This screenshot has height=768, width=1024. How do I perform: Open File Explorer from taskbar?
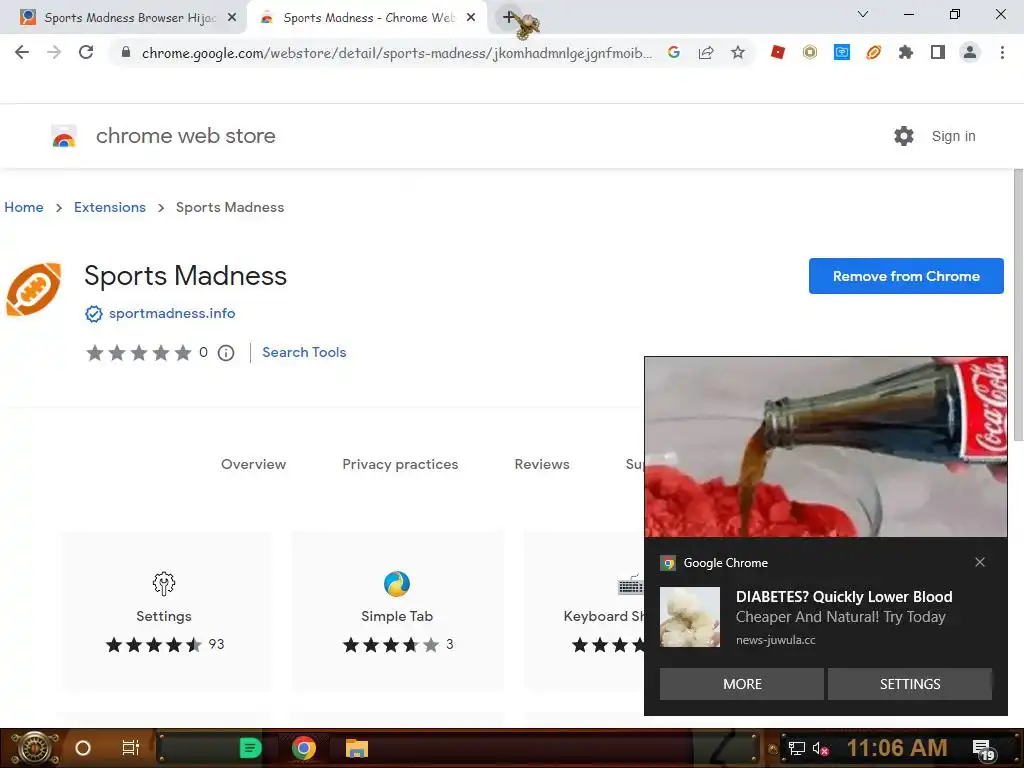pos(357,748)
